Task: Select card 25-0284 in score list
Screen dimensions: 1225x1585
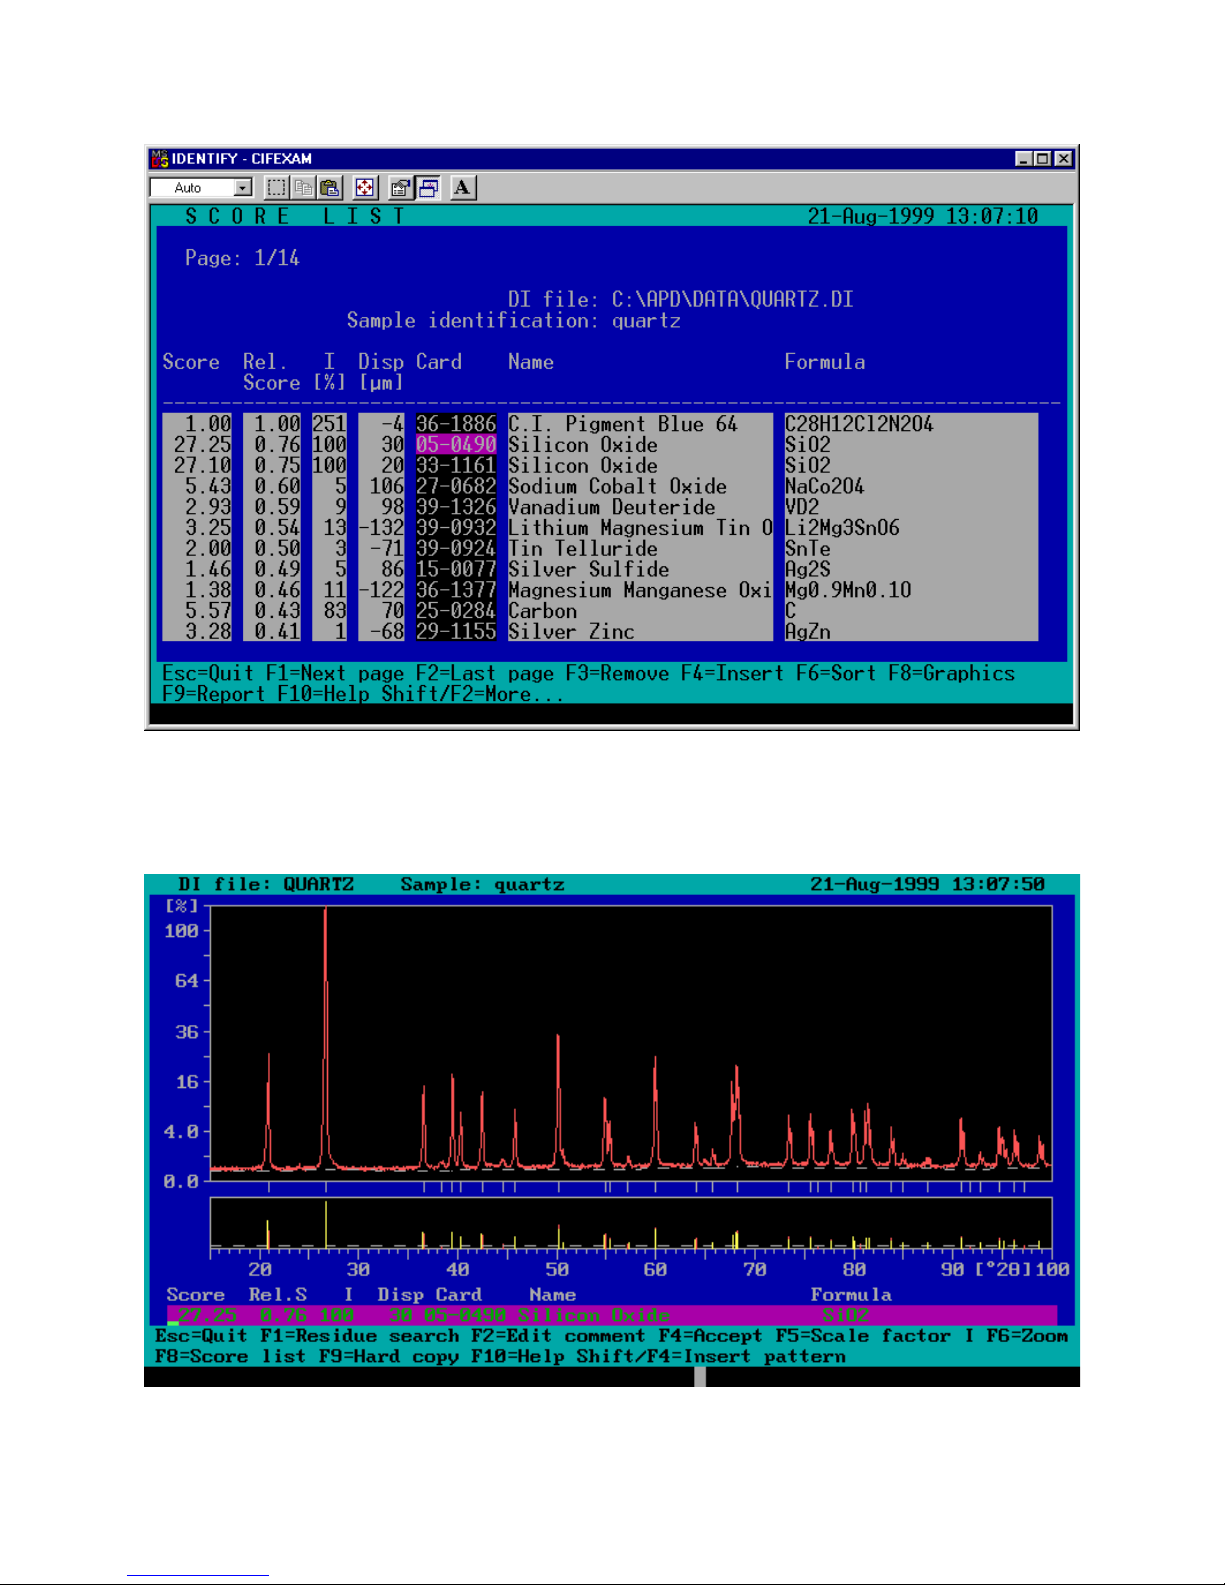Action: (x=456, y=611)
